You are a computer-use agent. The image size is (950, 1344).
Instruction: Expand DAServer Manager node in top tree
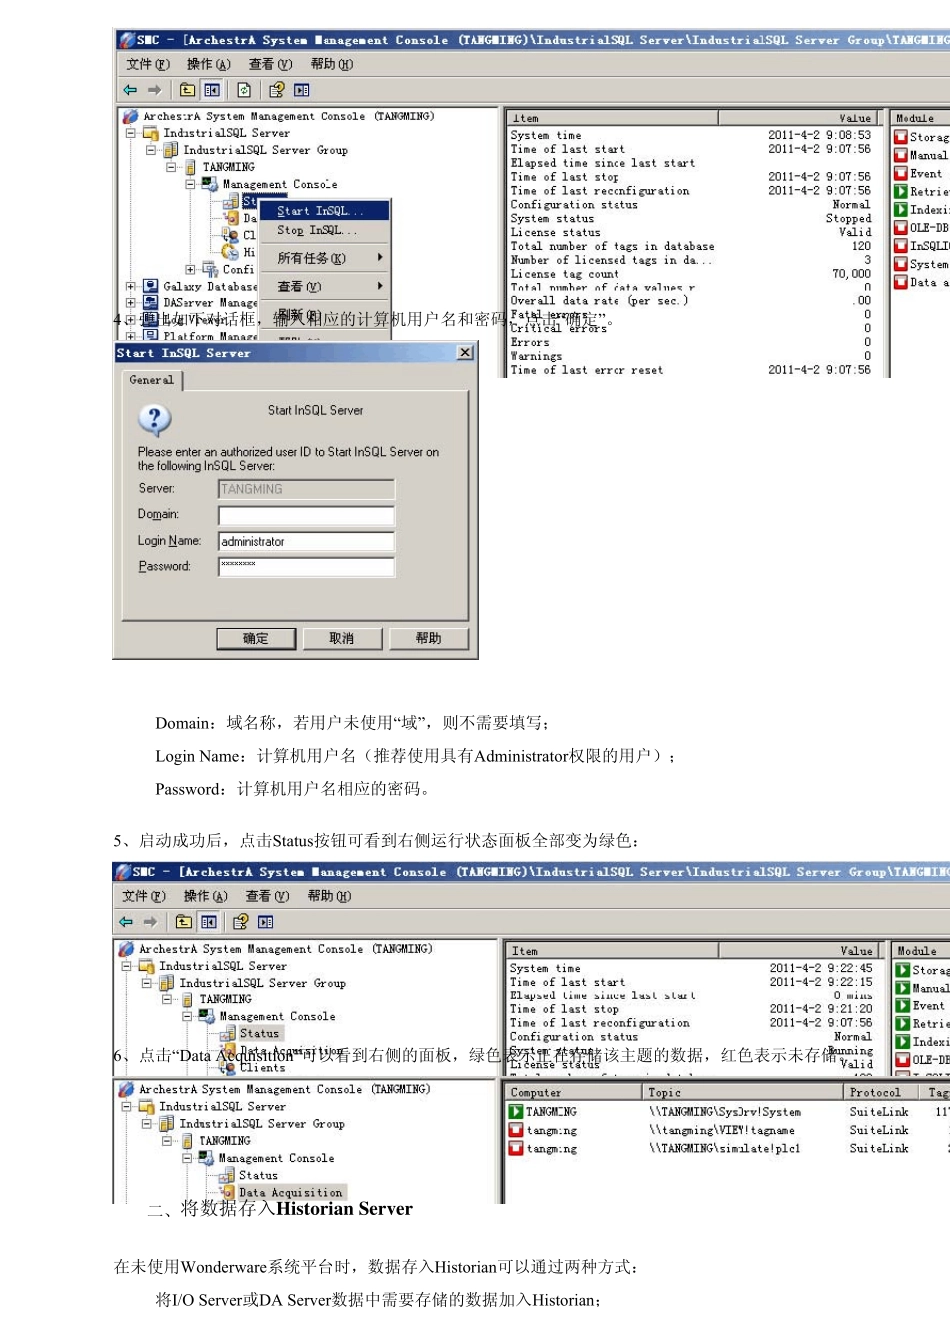pos(130,302)
